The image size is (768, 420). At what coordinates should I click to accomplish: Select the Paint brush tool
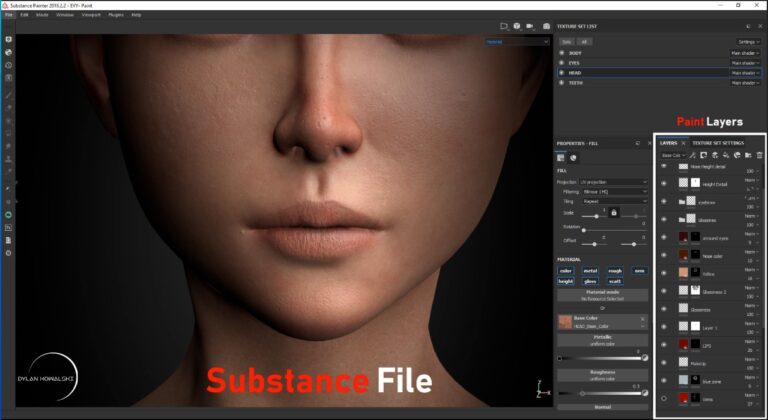pyautogui.click(x=8, y=95)
